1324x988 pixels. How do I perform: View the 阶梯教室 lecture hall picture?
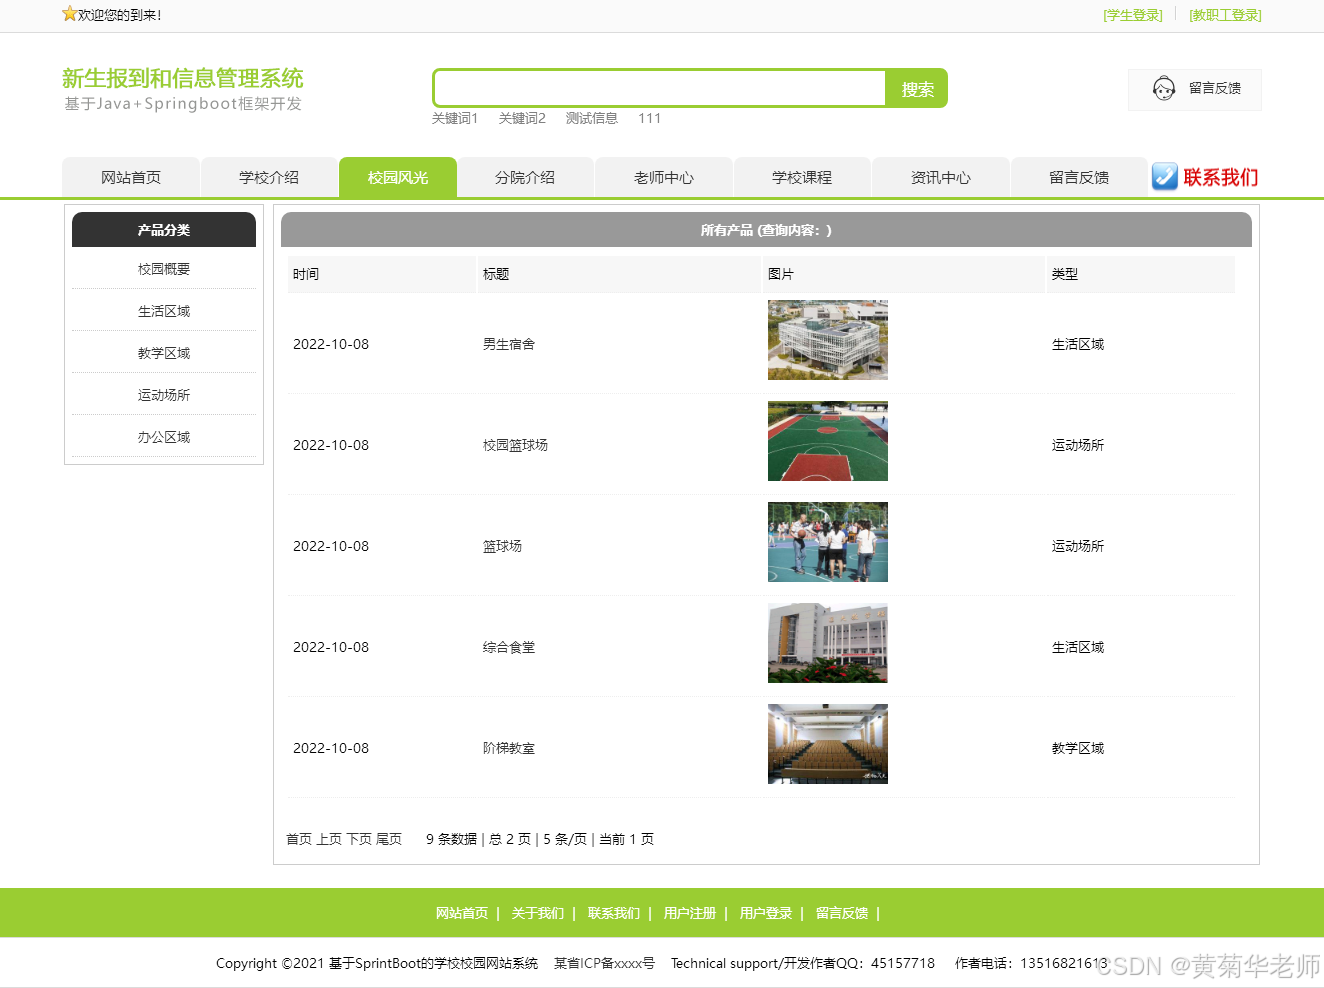click(827, 744)
